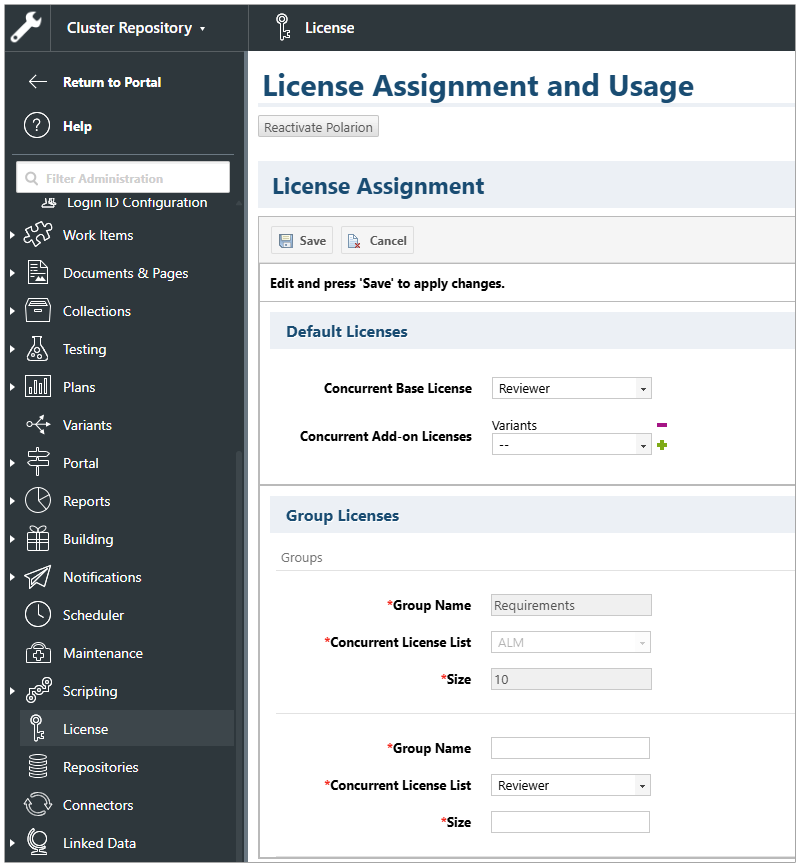
Task: Open the Reports section in the sidebar
Action: [86, 501]
